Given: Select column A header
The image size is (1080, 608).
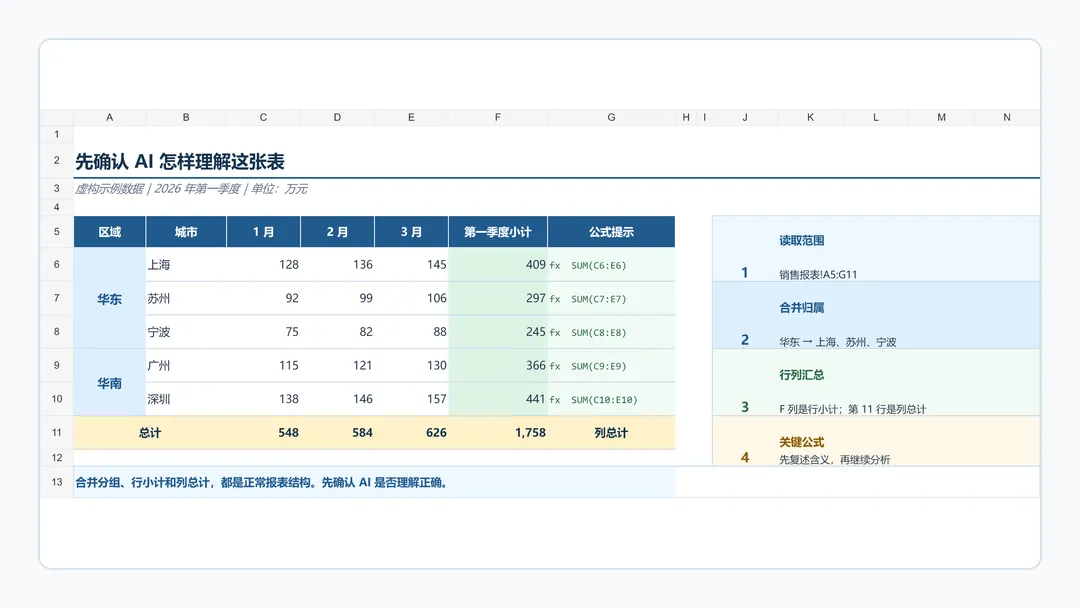Looking at the screenshot, I should tap(110, 118).
